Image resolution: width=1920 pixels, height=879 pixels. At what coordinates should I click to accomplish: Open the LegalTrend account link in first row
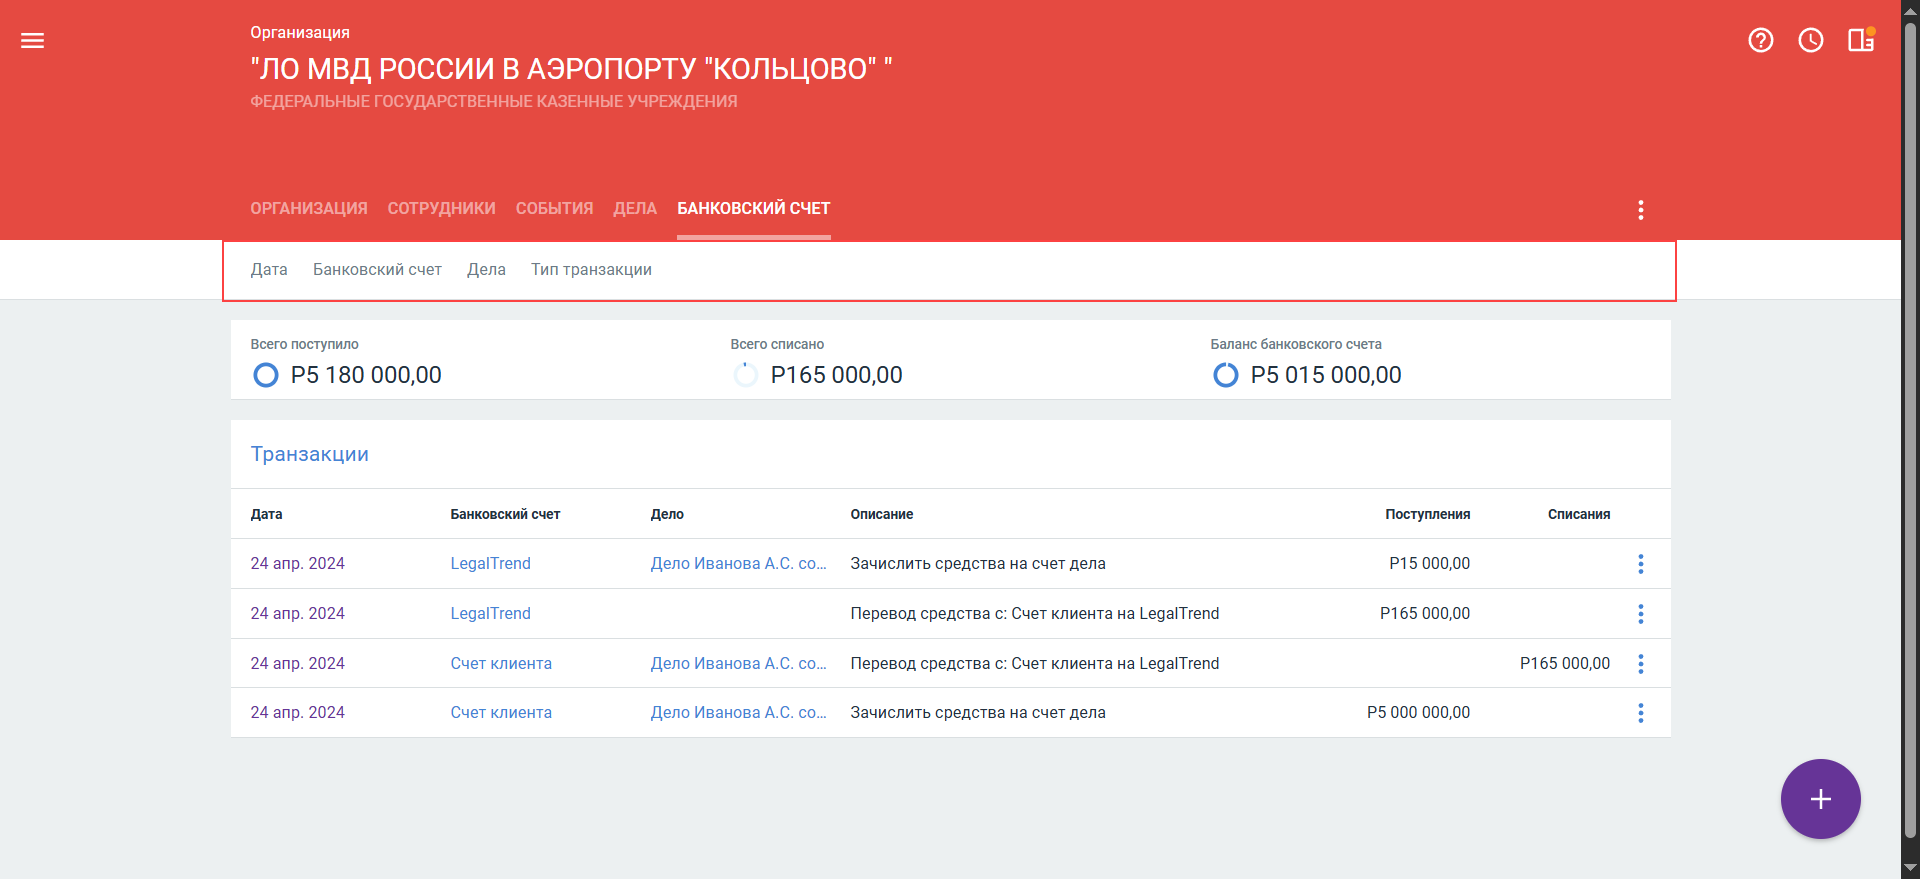(490, 564)
